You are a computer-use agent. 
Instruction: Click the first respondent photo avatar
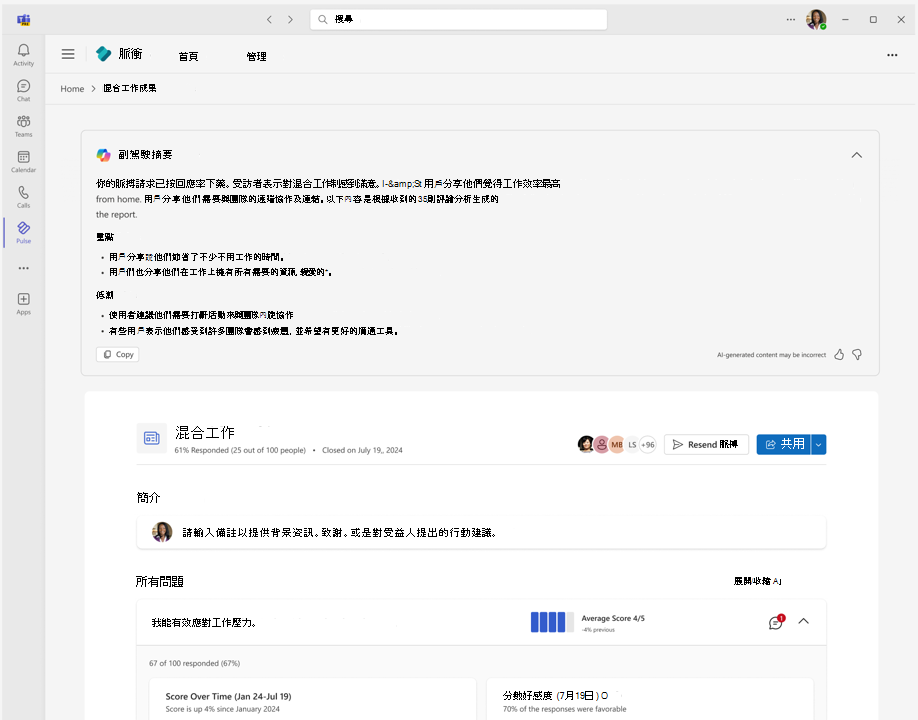pyautogui.click(x=585, y=444)
